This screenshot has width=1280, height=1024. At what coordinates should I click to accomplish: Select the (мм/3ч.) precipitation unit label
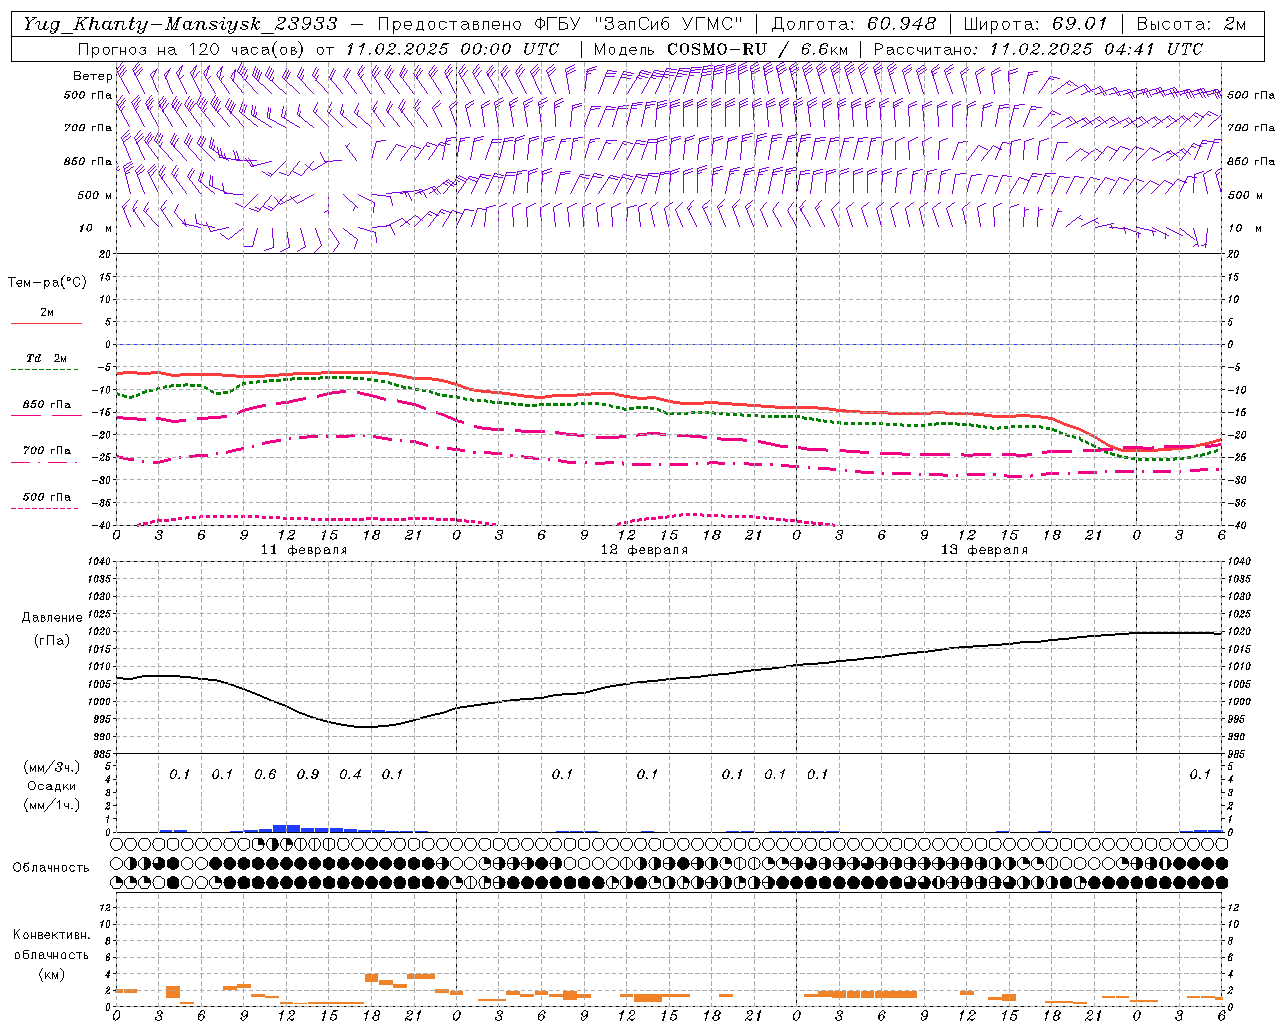click(52, 767)
